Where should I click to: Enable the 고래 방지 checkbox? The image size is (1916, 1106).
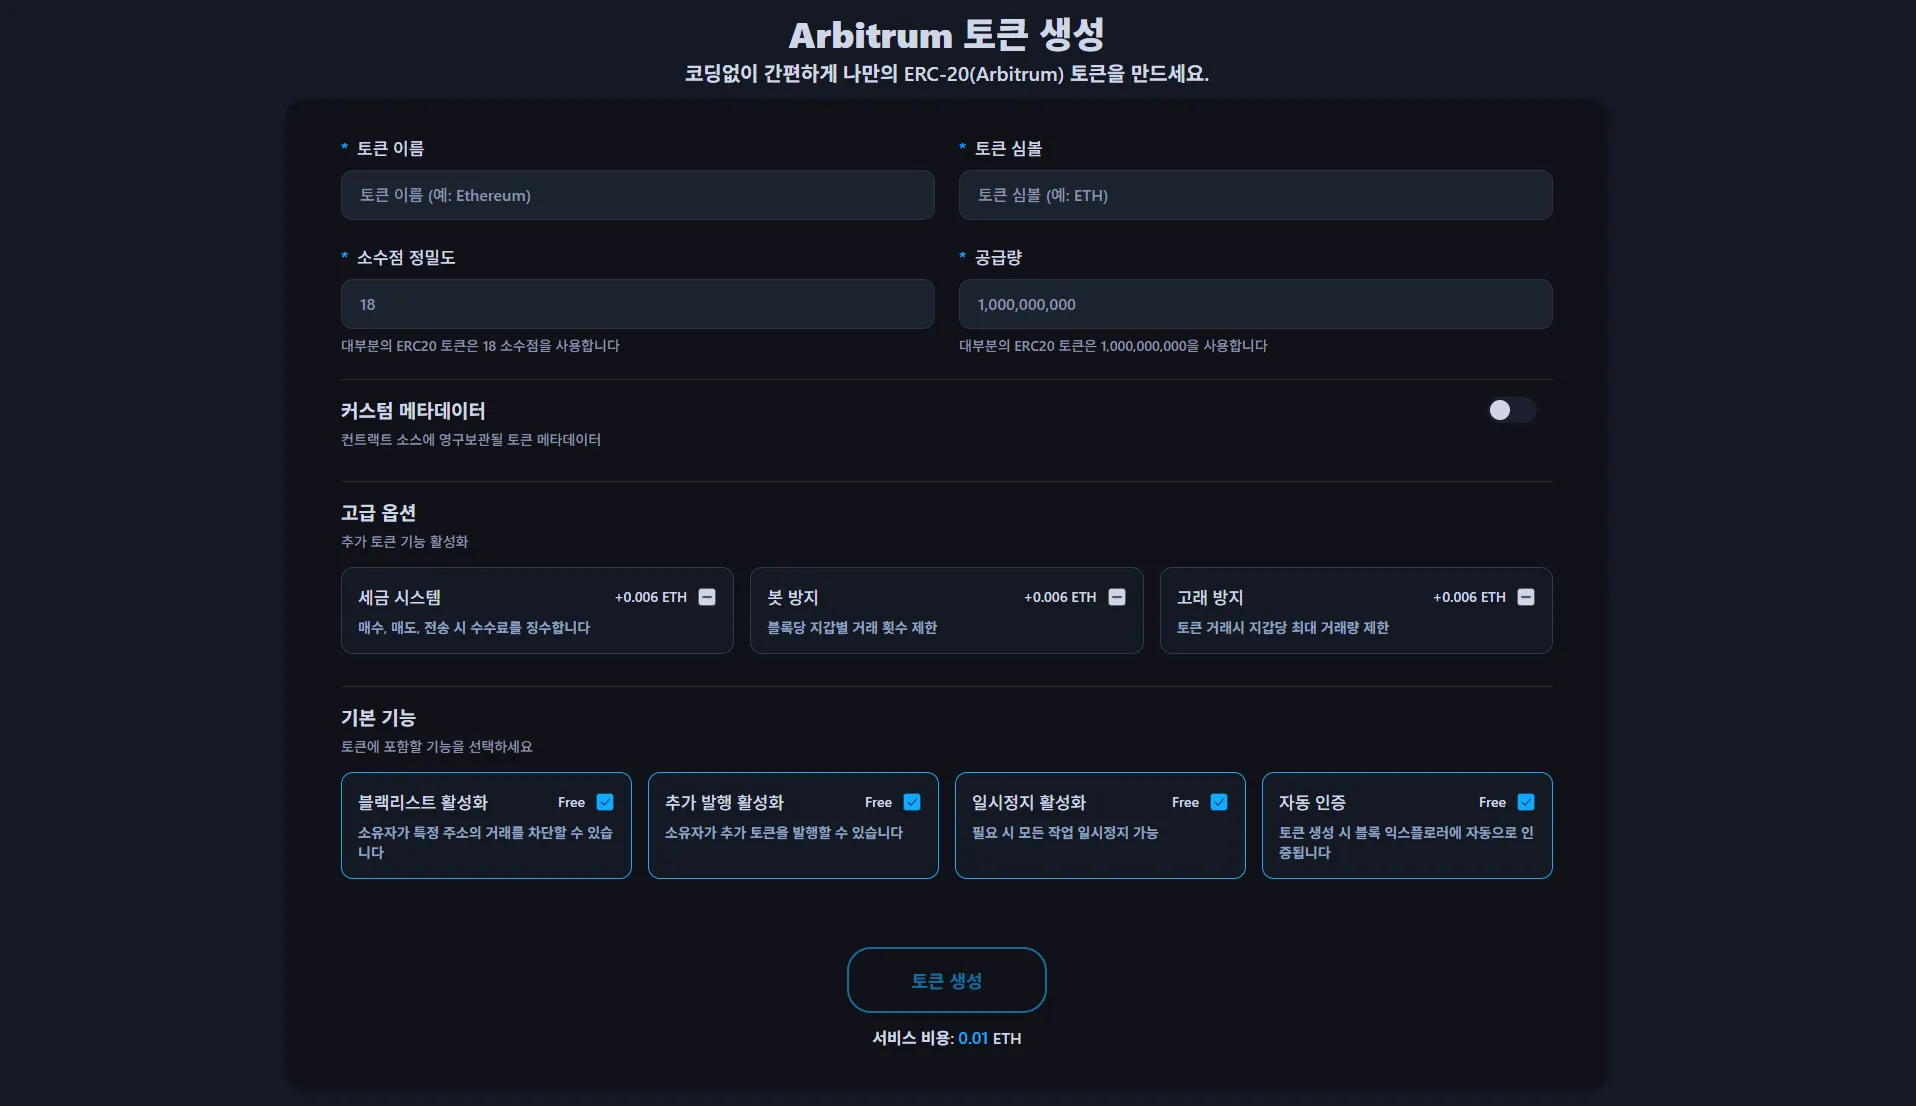click(x=1526, y=597)
